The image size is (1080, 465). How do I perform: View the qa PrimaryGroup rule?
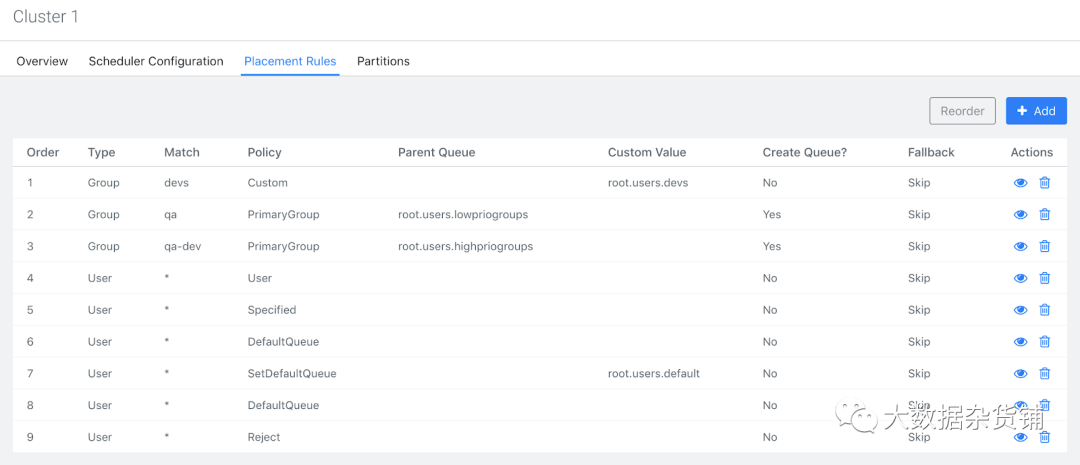click(1020, 215)
